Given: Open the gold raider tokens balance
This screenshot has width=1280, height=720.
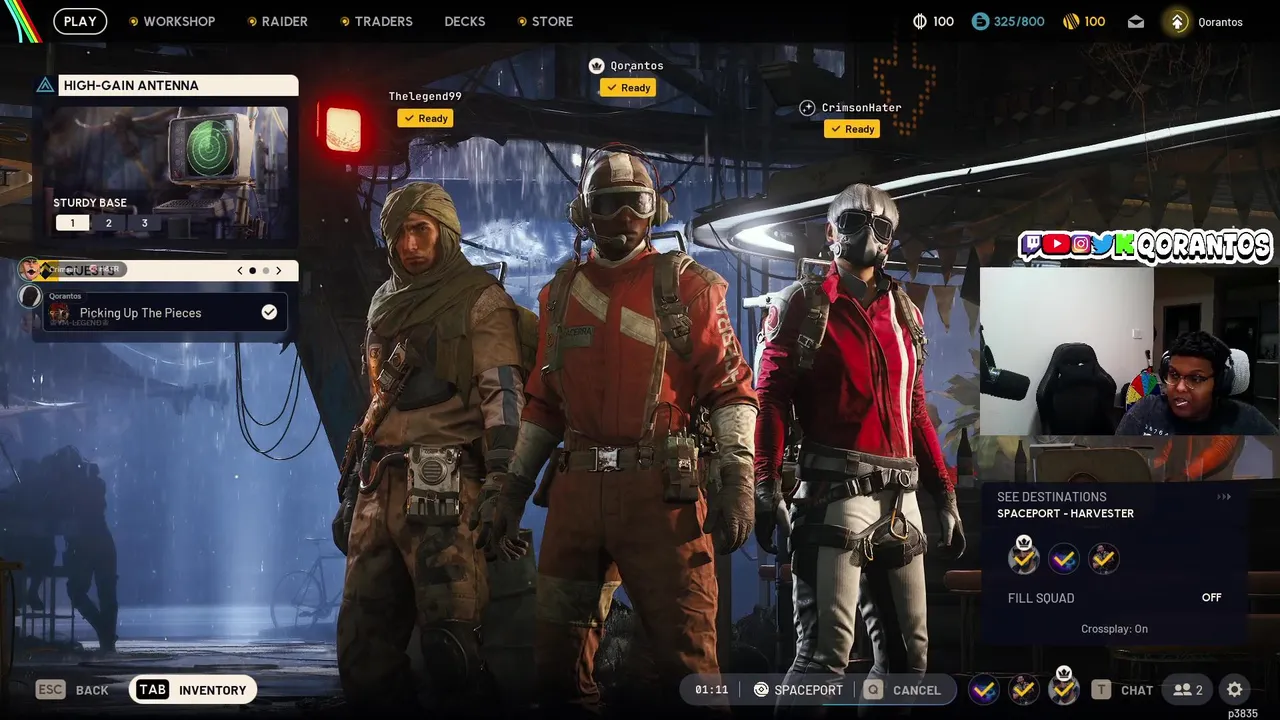Looking at the screenshot, I should click(1082, 21).
